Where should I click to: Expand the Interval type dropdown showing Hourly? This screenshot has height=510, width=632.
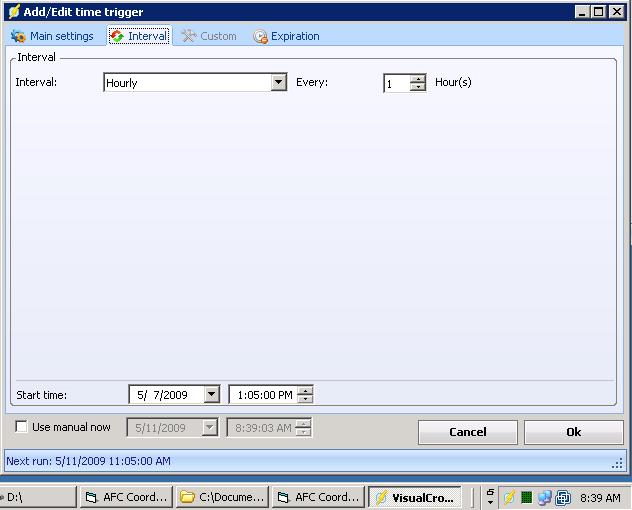[x=279, y=82]
